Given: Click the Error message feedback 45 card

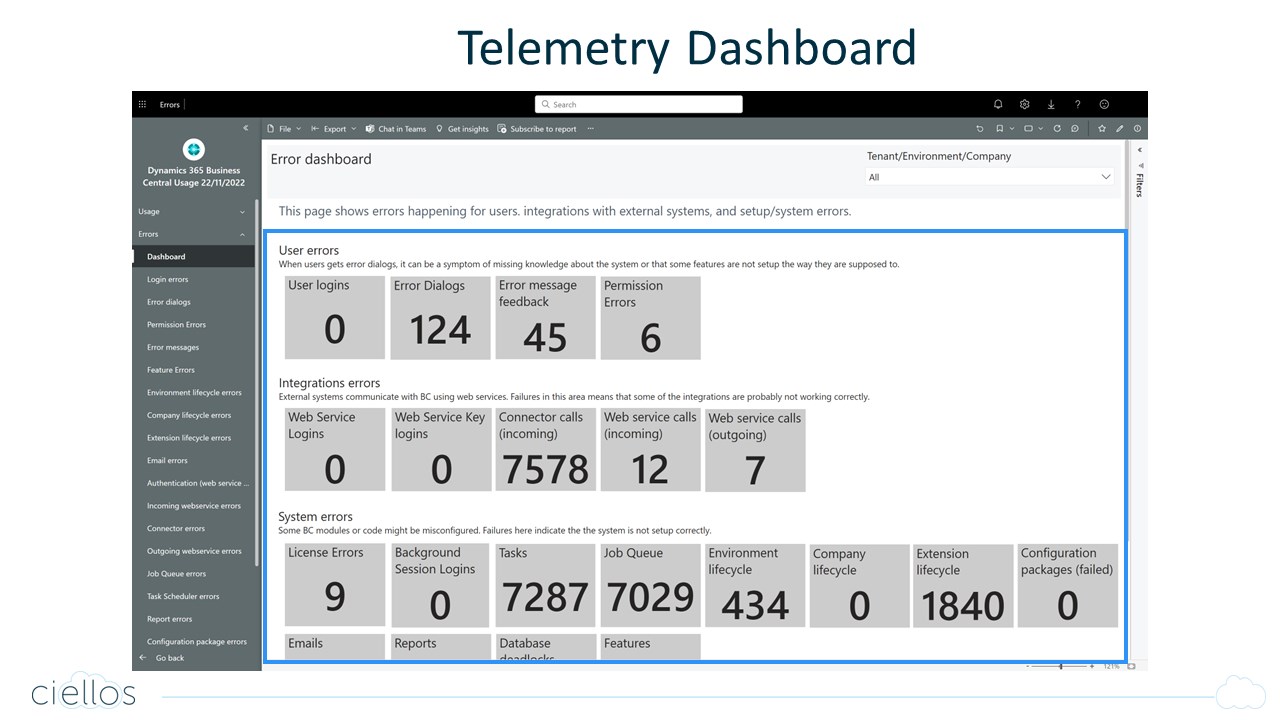Looking at the screenshot, I should 545,317.
